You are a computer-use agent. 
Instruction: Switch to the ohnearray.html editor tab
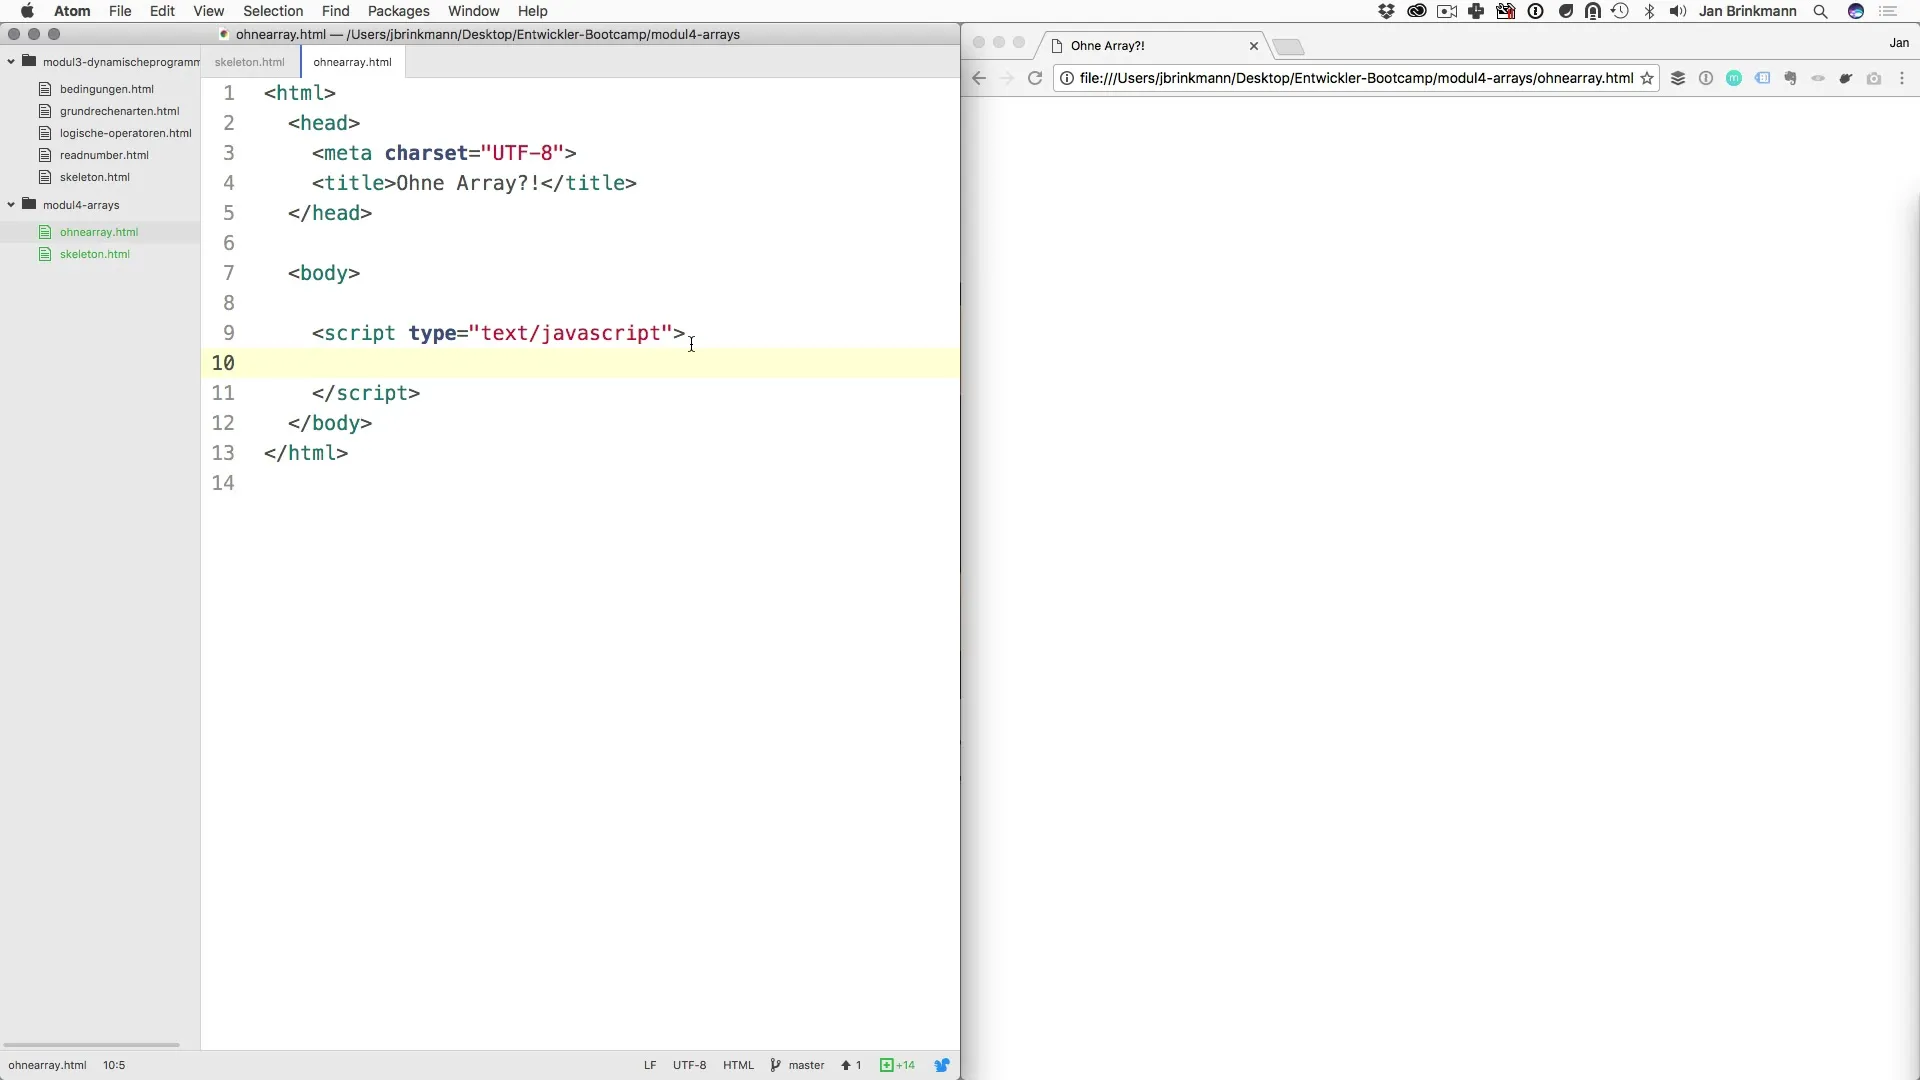click(x=352, y=62)
